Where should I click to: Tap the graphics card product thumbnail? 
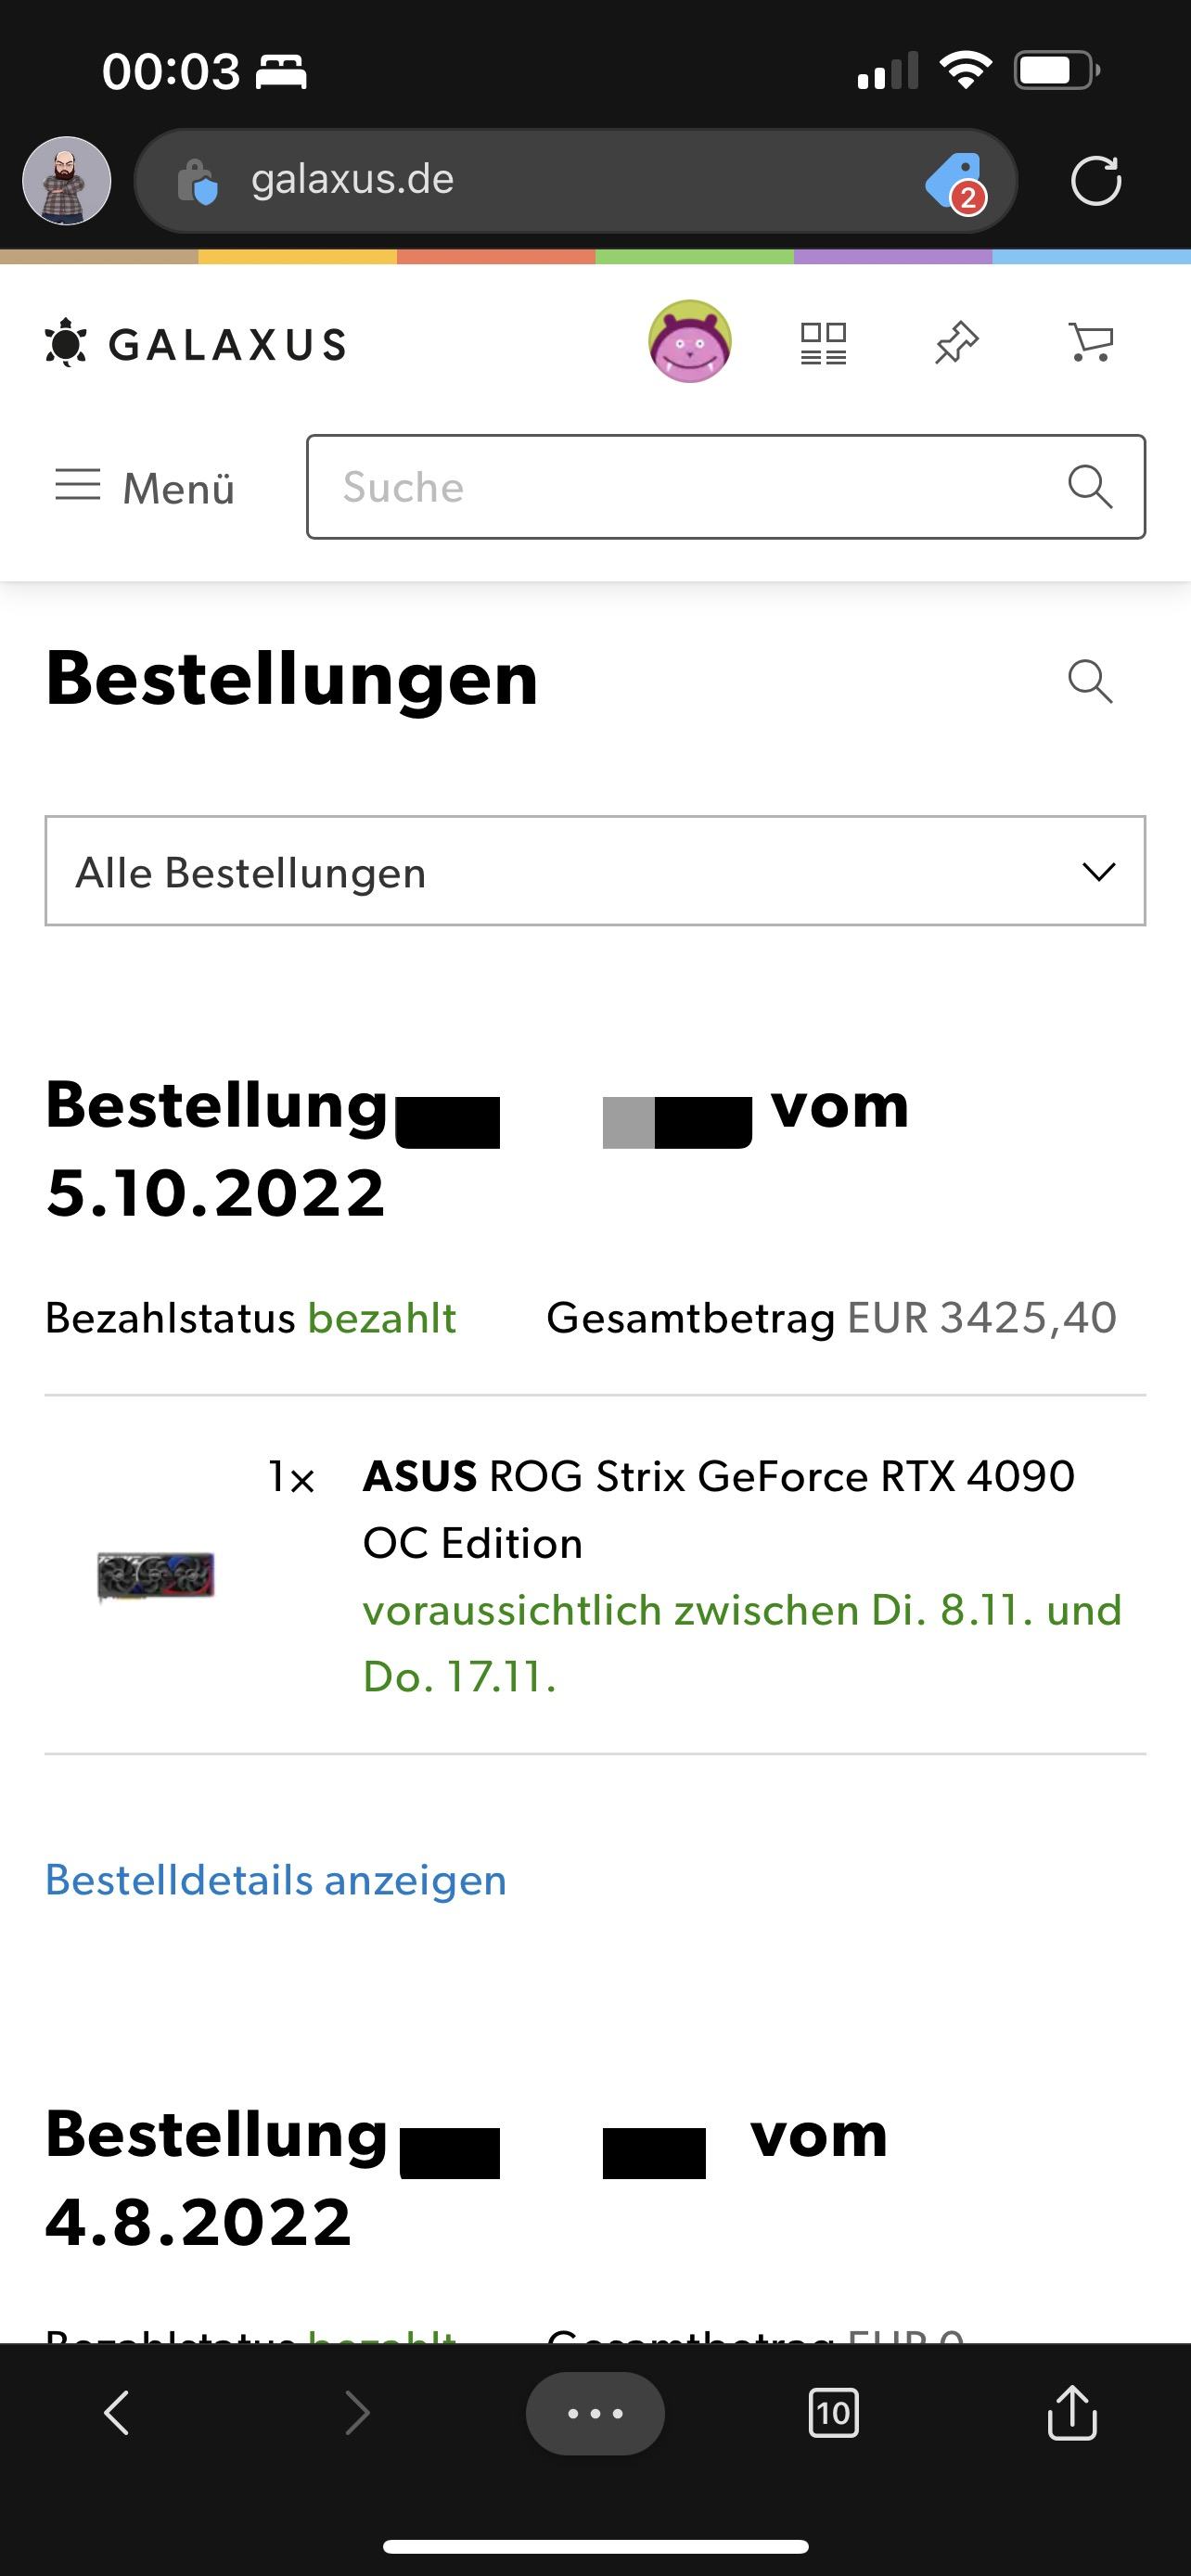pyautogui.click(x=156, y=1576)
